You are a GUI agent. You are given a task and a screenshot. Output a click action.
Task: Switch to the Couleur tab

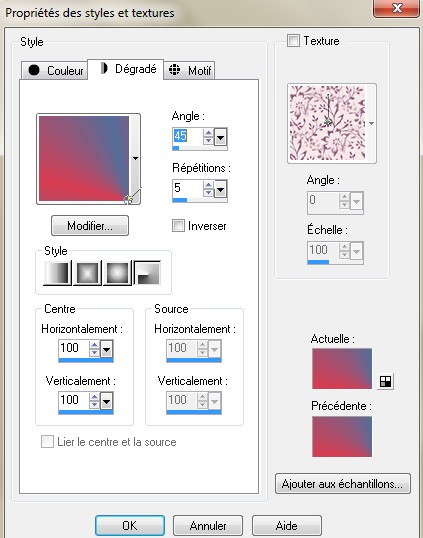55,70
